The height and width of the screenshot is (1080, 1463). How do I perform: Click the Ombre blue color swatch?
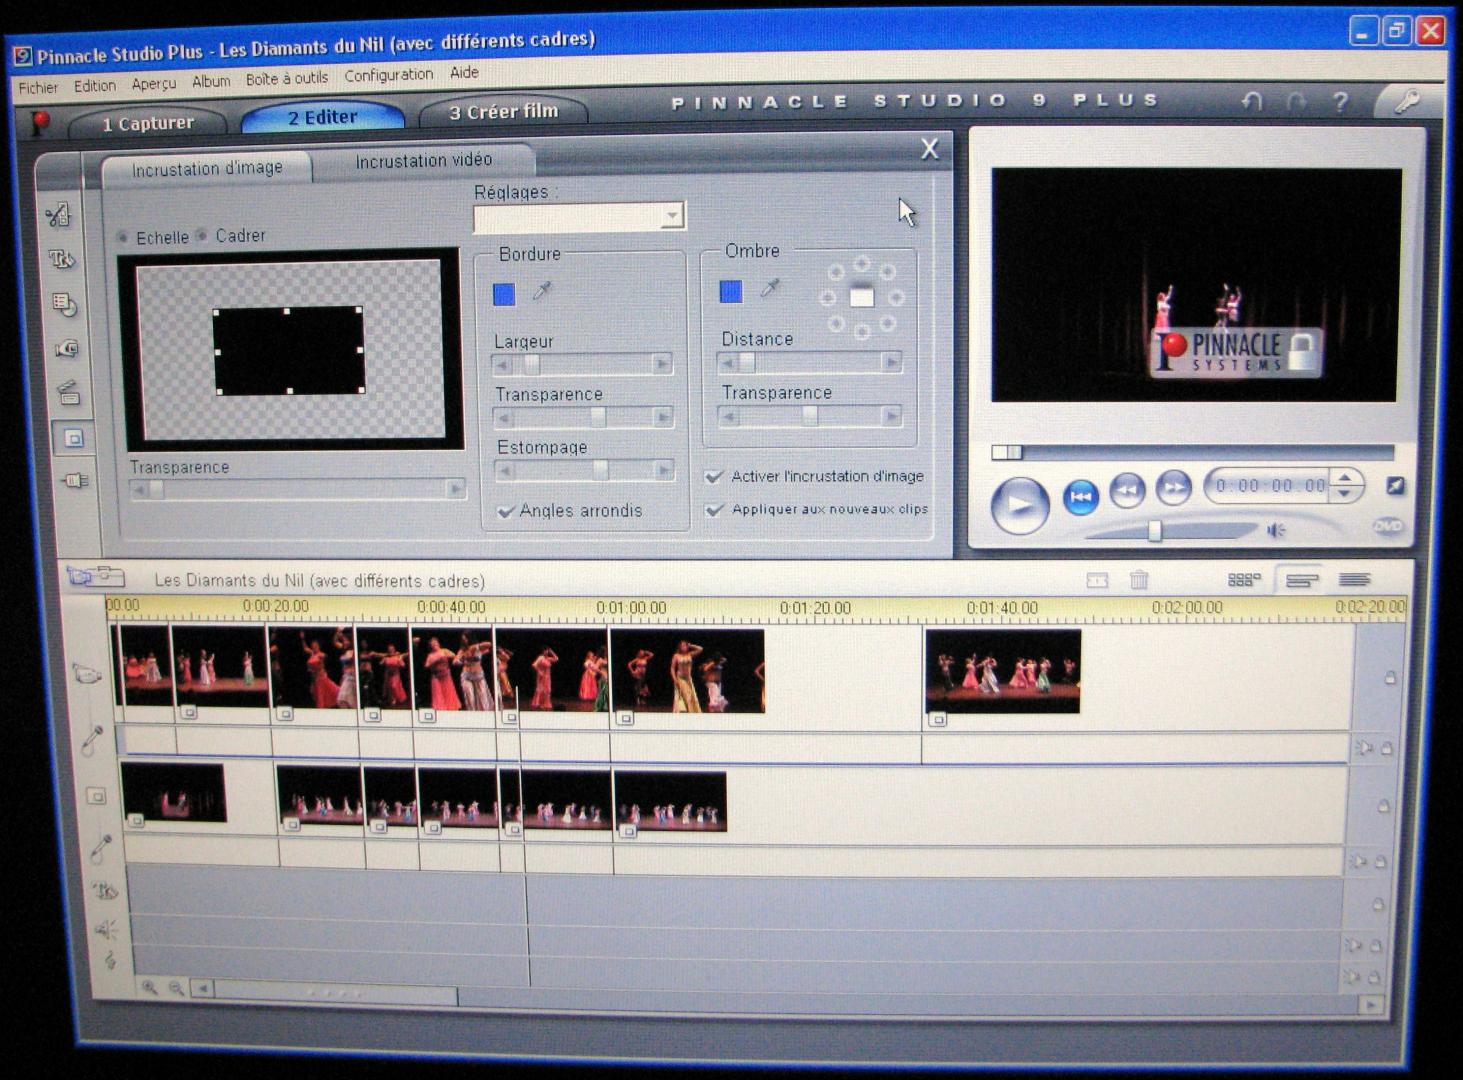tap(731, 291)
